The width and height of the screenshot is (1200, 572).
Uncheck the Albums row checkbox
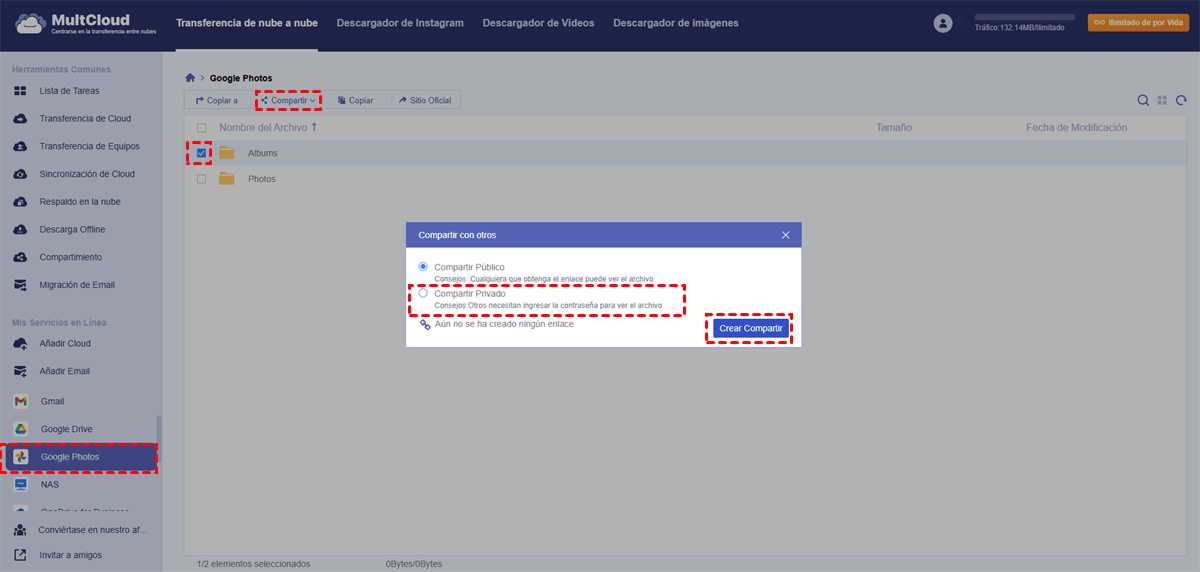[202, 153]
